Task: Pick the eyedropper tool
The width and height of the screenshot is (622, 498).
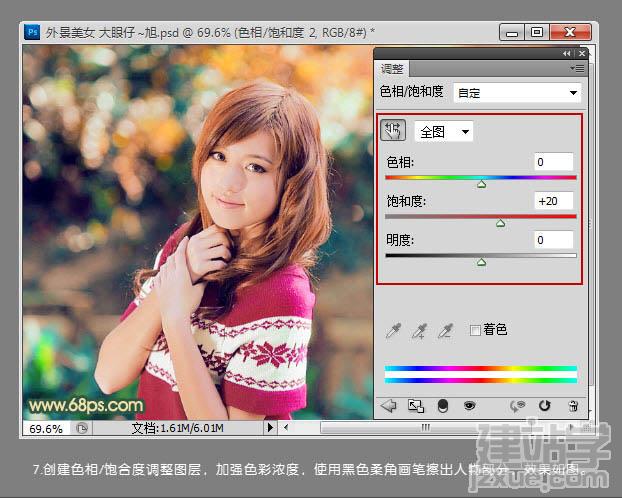Action: pos(393,331)
